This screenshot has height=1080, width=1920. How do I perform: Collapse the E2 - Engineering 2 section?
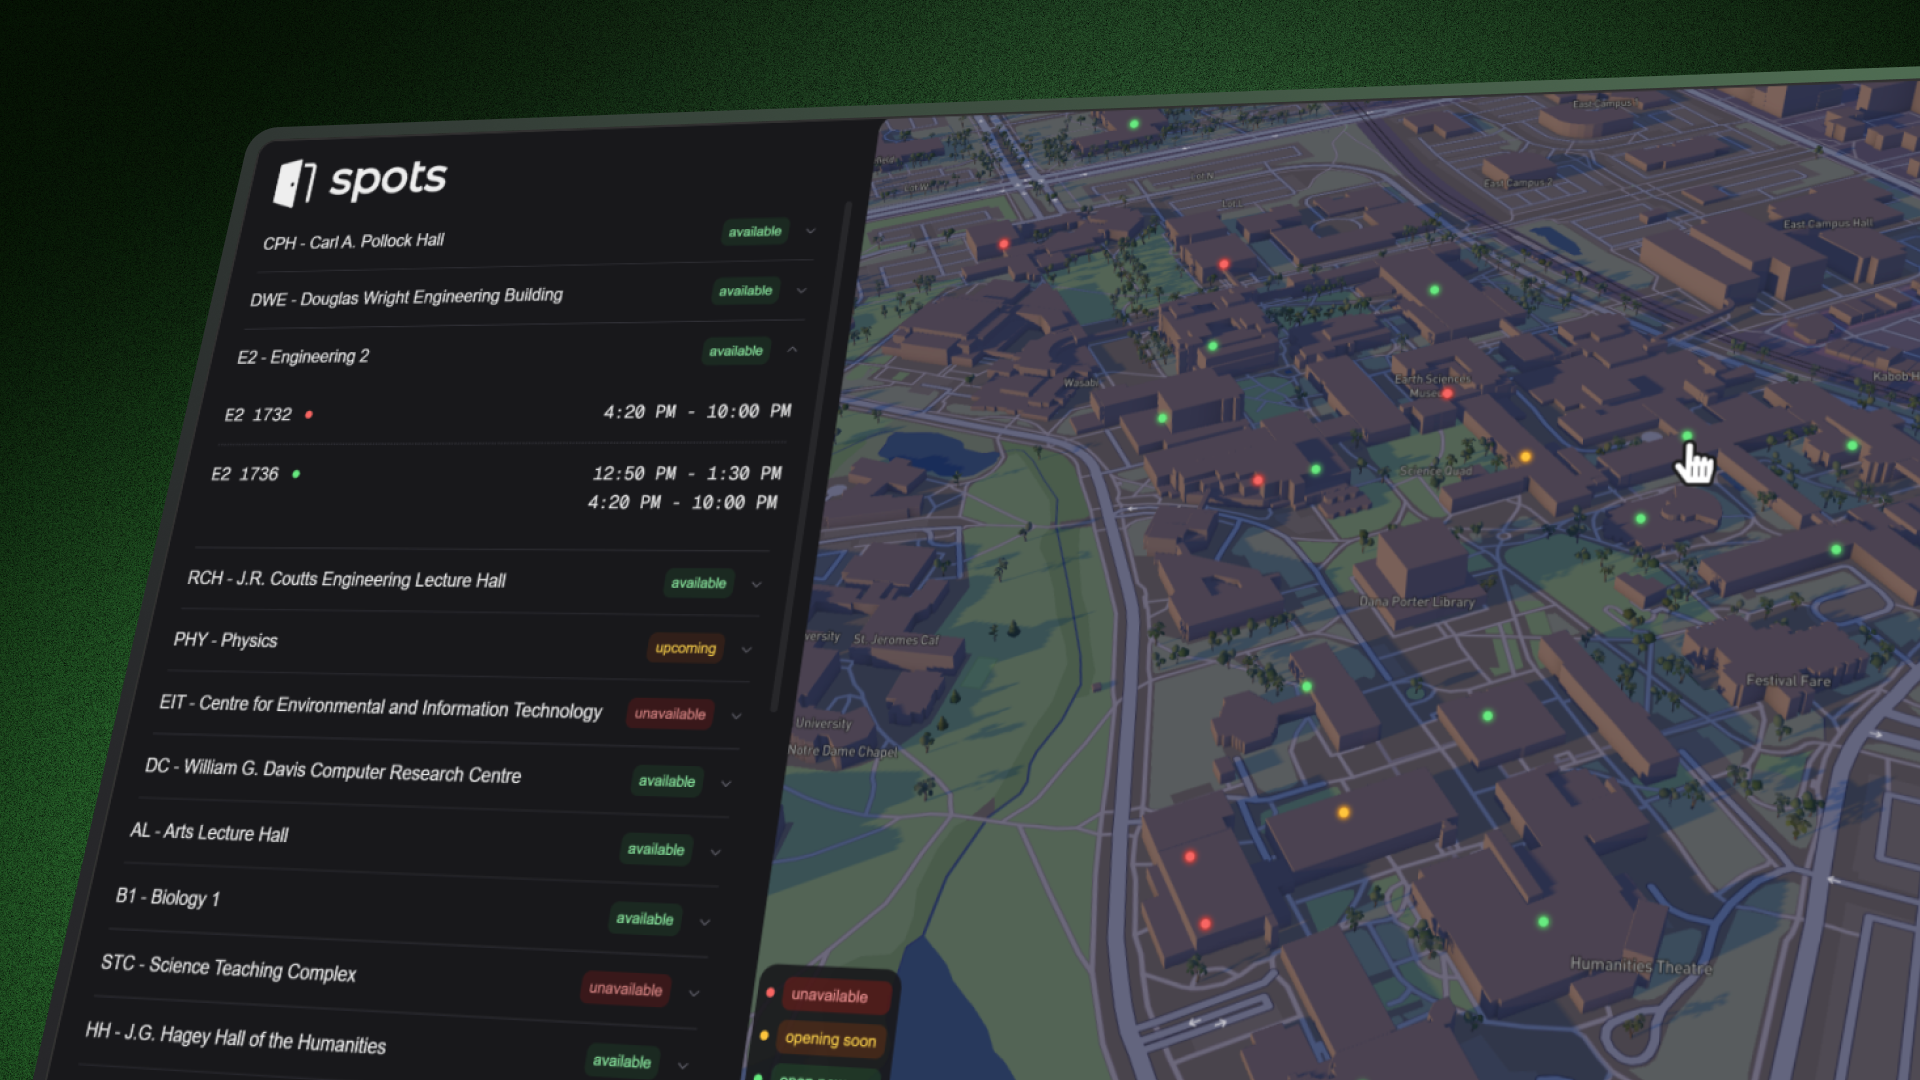(x=792, y=350)
